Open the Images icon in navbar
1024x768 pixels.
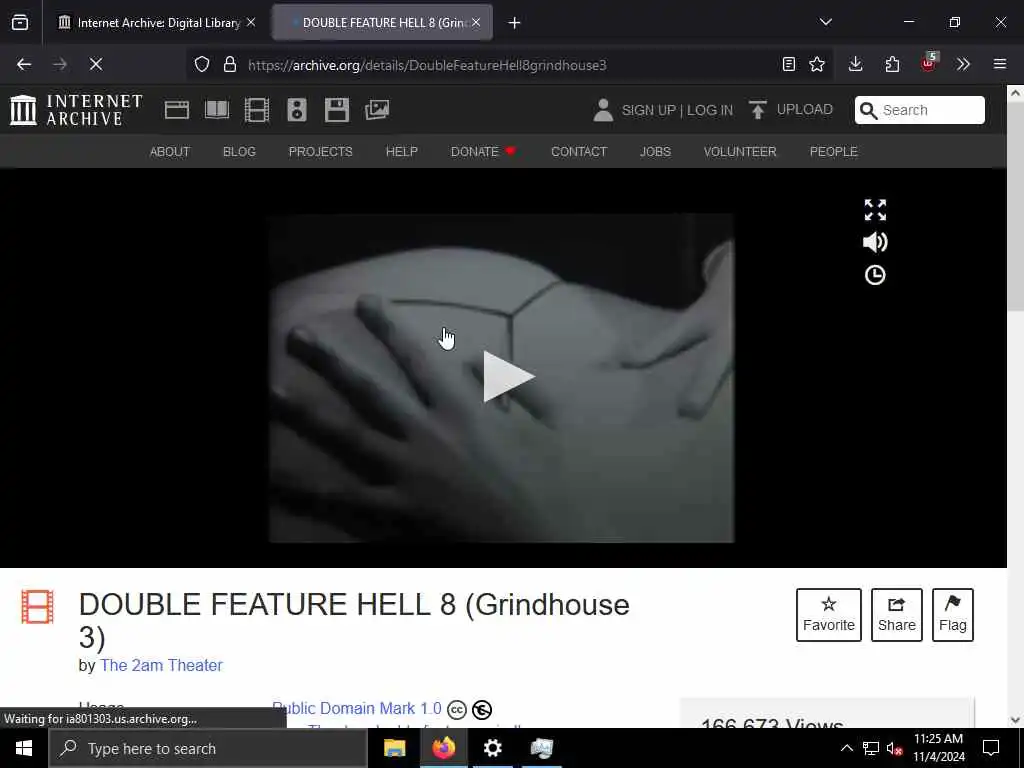[377, 110]
